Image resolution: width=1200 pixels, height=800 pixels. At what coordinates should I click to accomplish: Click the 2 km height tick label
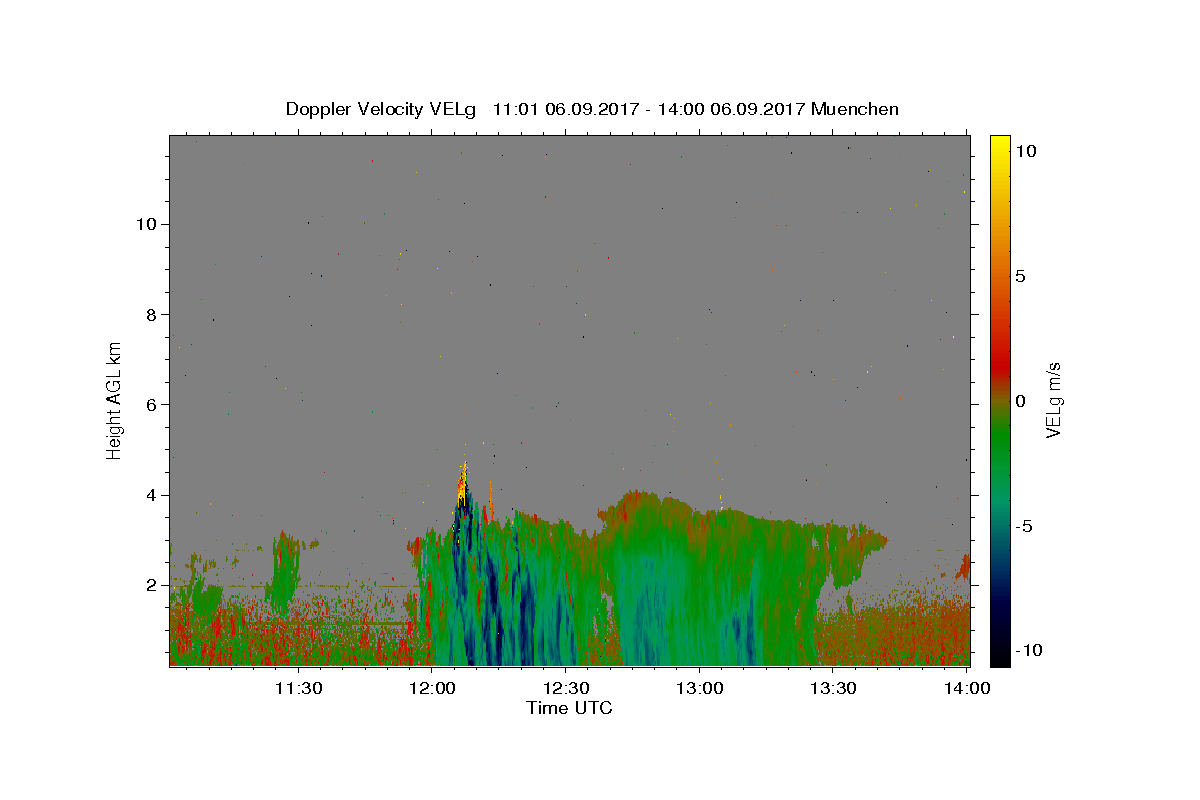151,585
